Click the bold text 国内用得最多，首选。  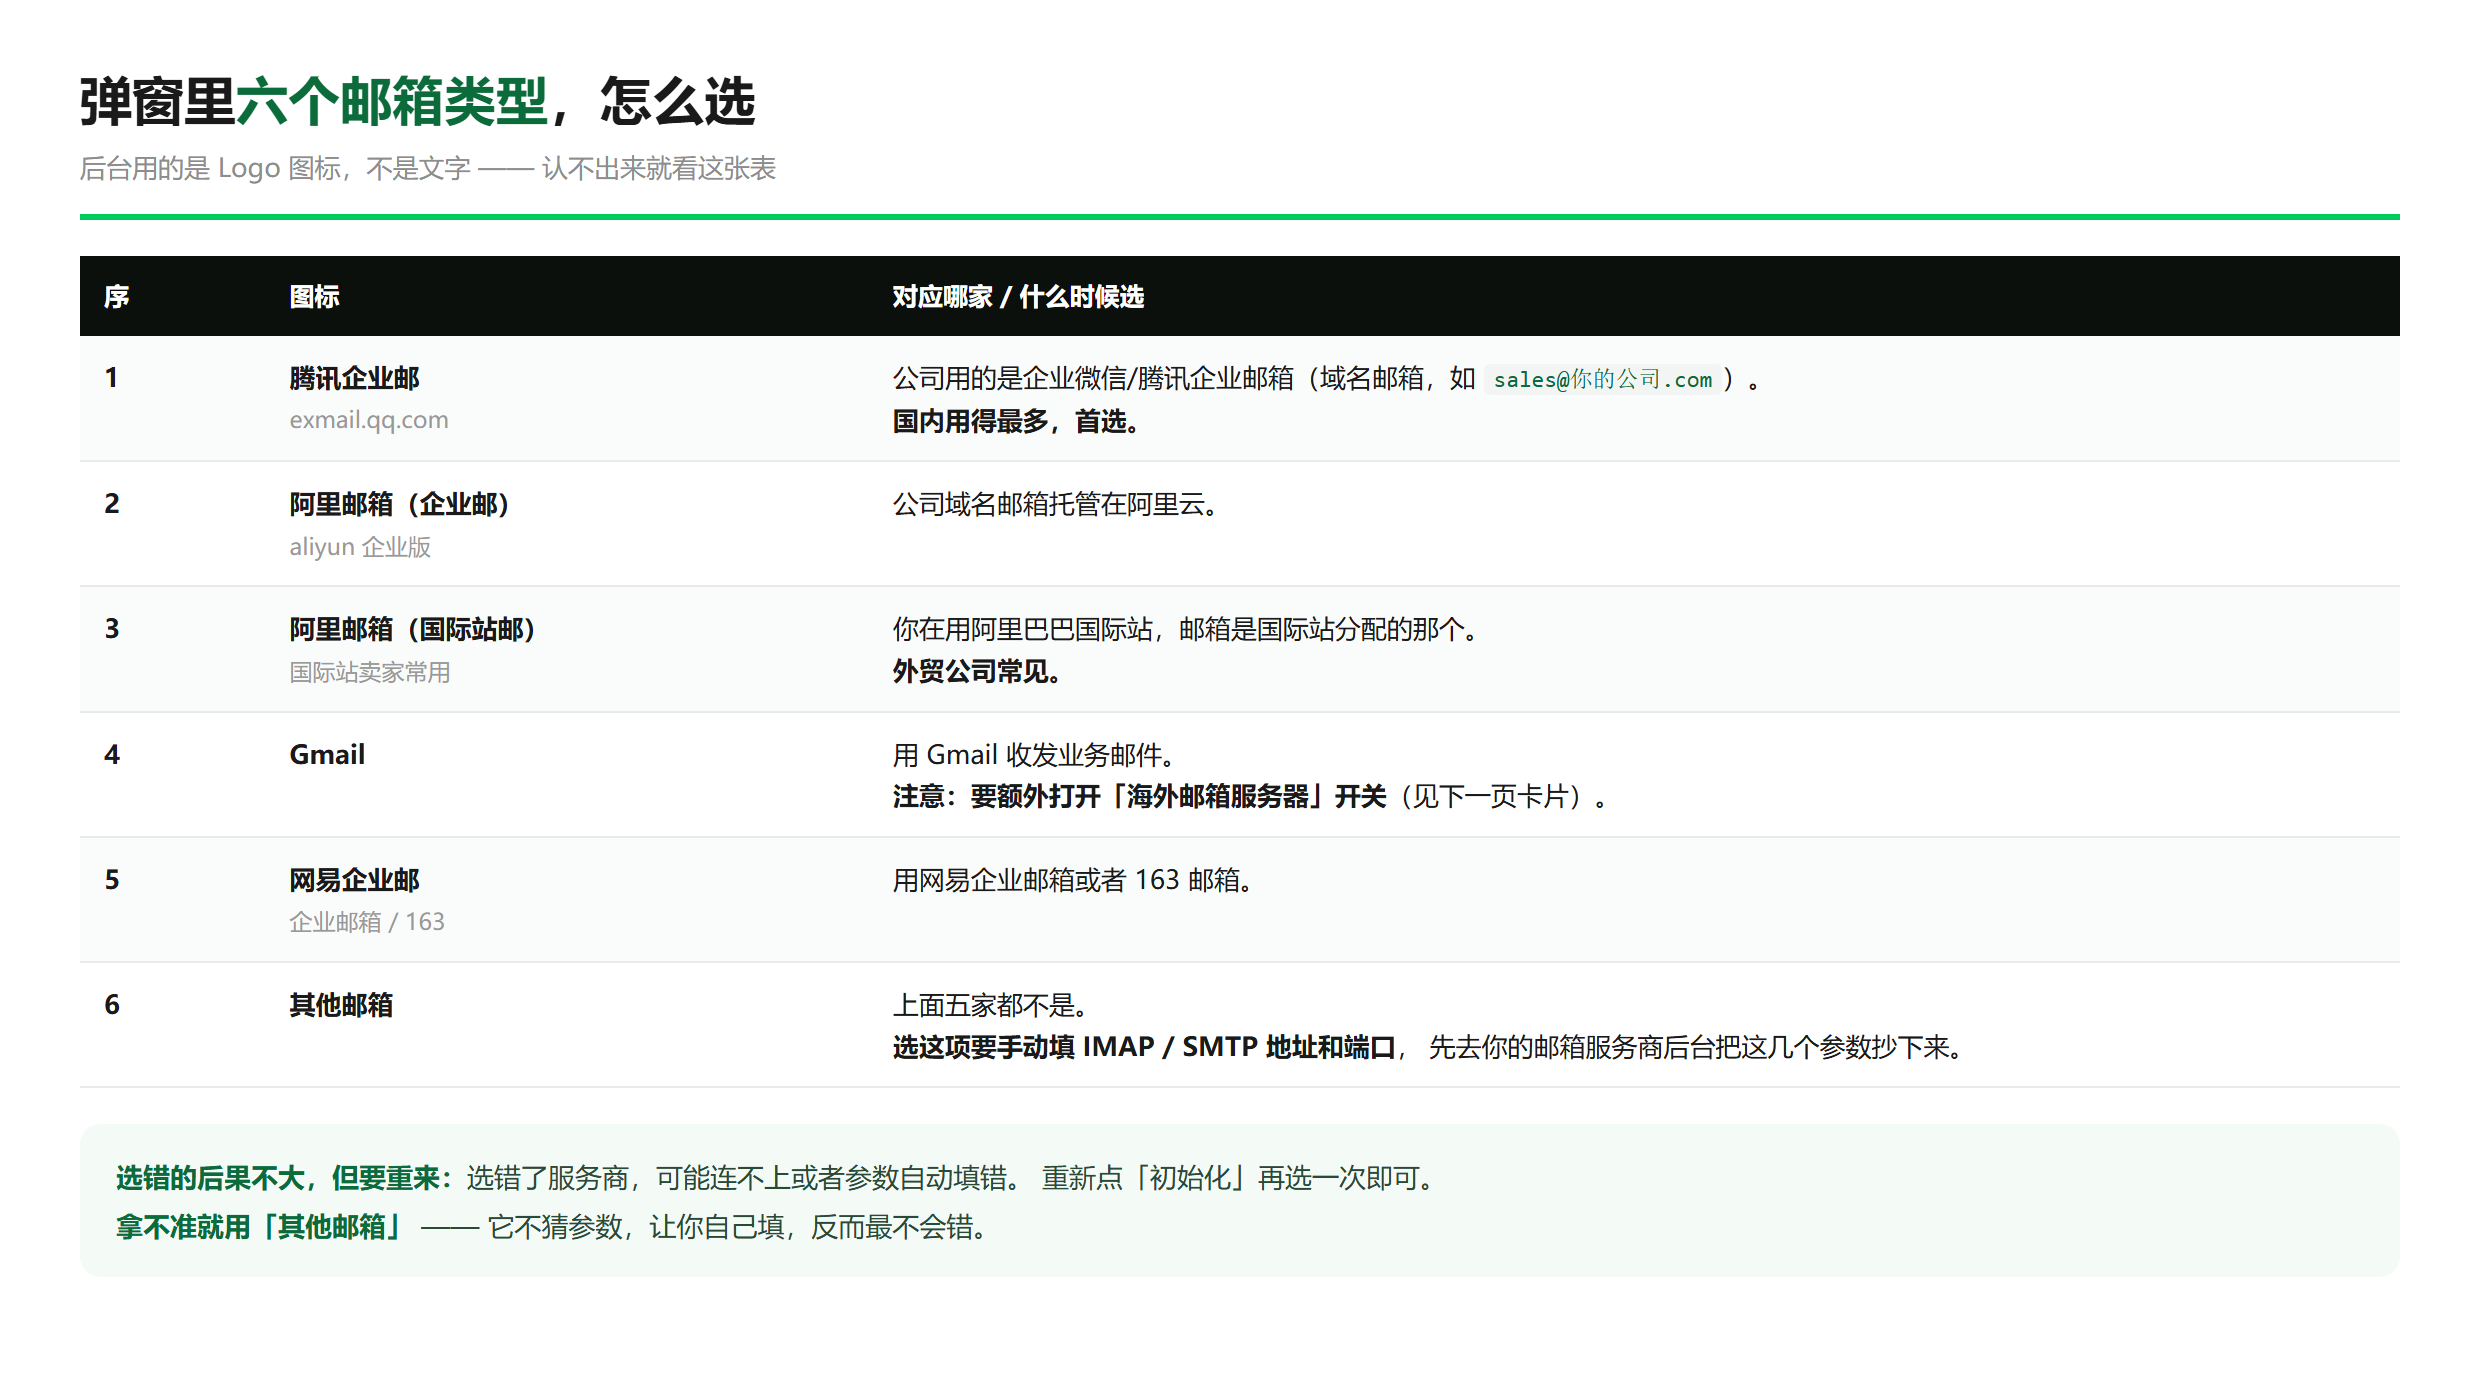click(x=1018, y=421)
